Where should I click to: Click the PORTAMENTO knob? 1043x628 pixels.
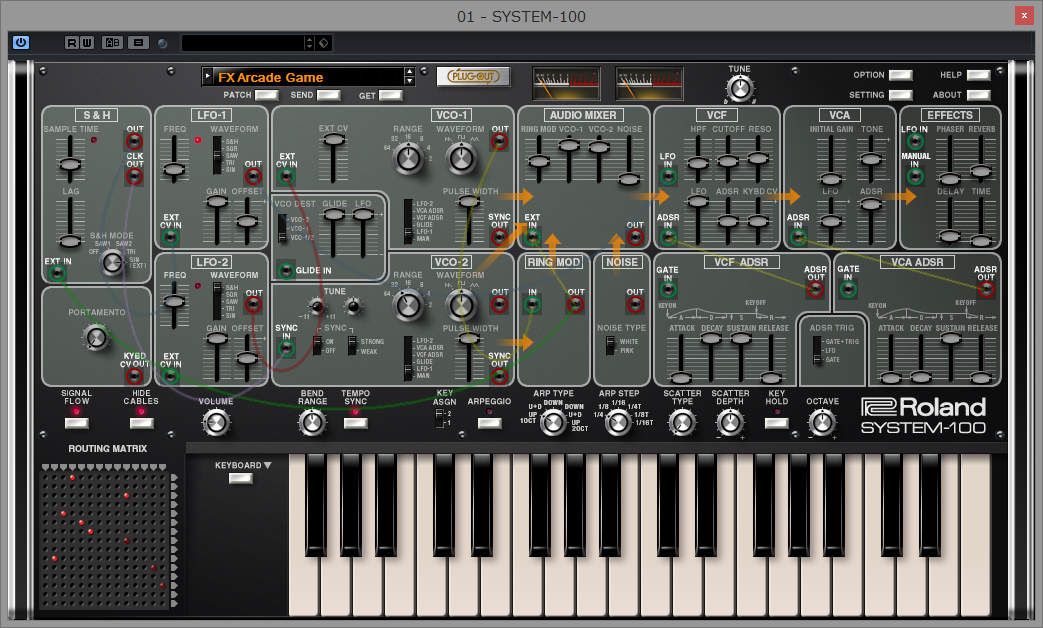96,338
